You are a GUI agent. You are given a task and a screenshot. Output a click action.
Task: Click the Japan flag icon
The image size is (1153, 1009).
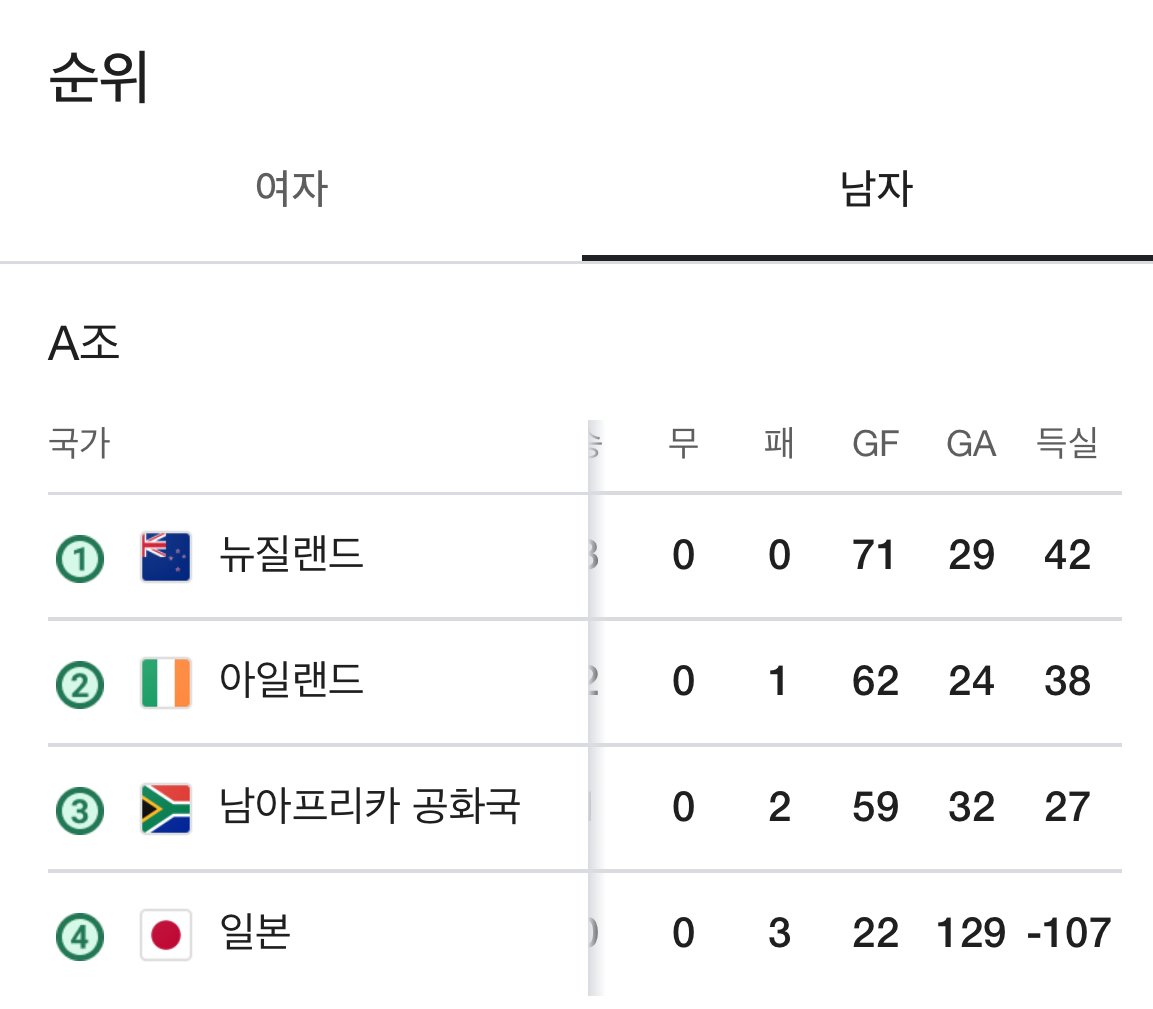click(166, 936)
